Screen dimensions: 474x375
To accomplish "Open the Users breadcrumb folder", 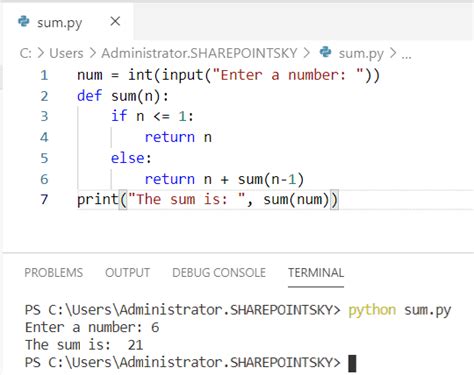I will click(x=66, y=53).
